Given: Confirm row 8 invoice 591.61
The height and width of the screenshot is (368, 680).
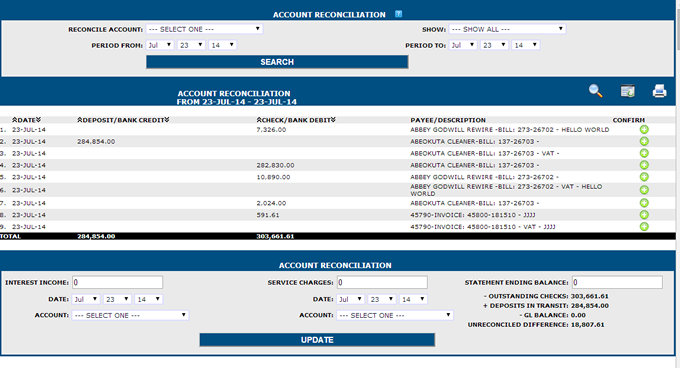Looking at the screenshot, I should pyautogui.click(x=644, y=215).
